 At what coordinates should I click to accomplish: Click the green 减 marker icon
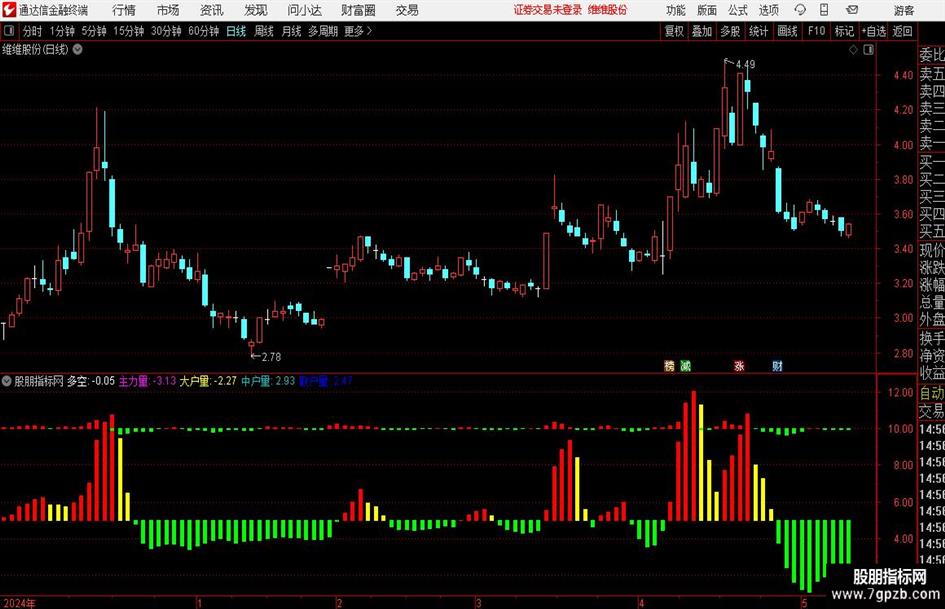point(685,366)
